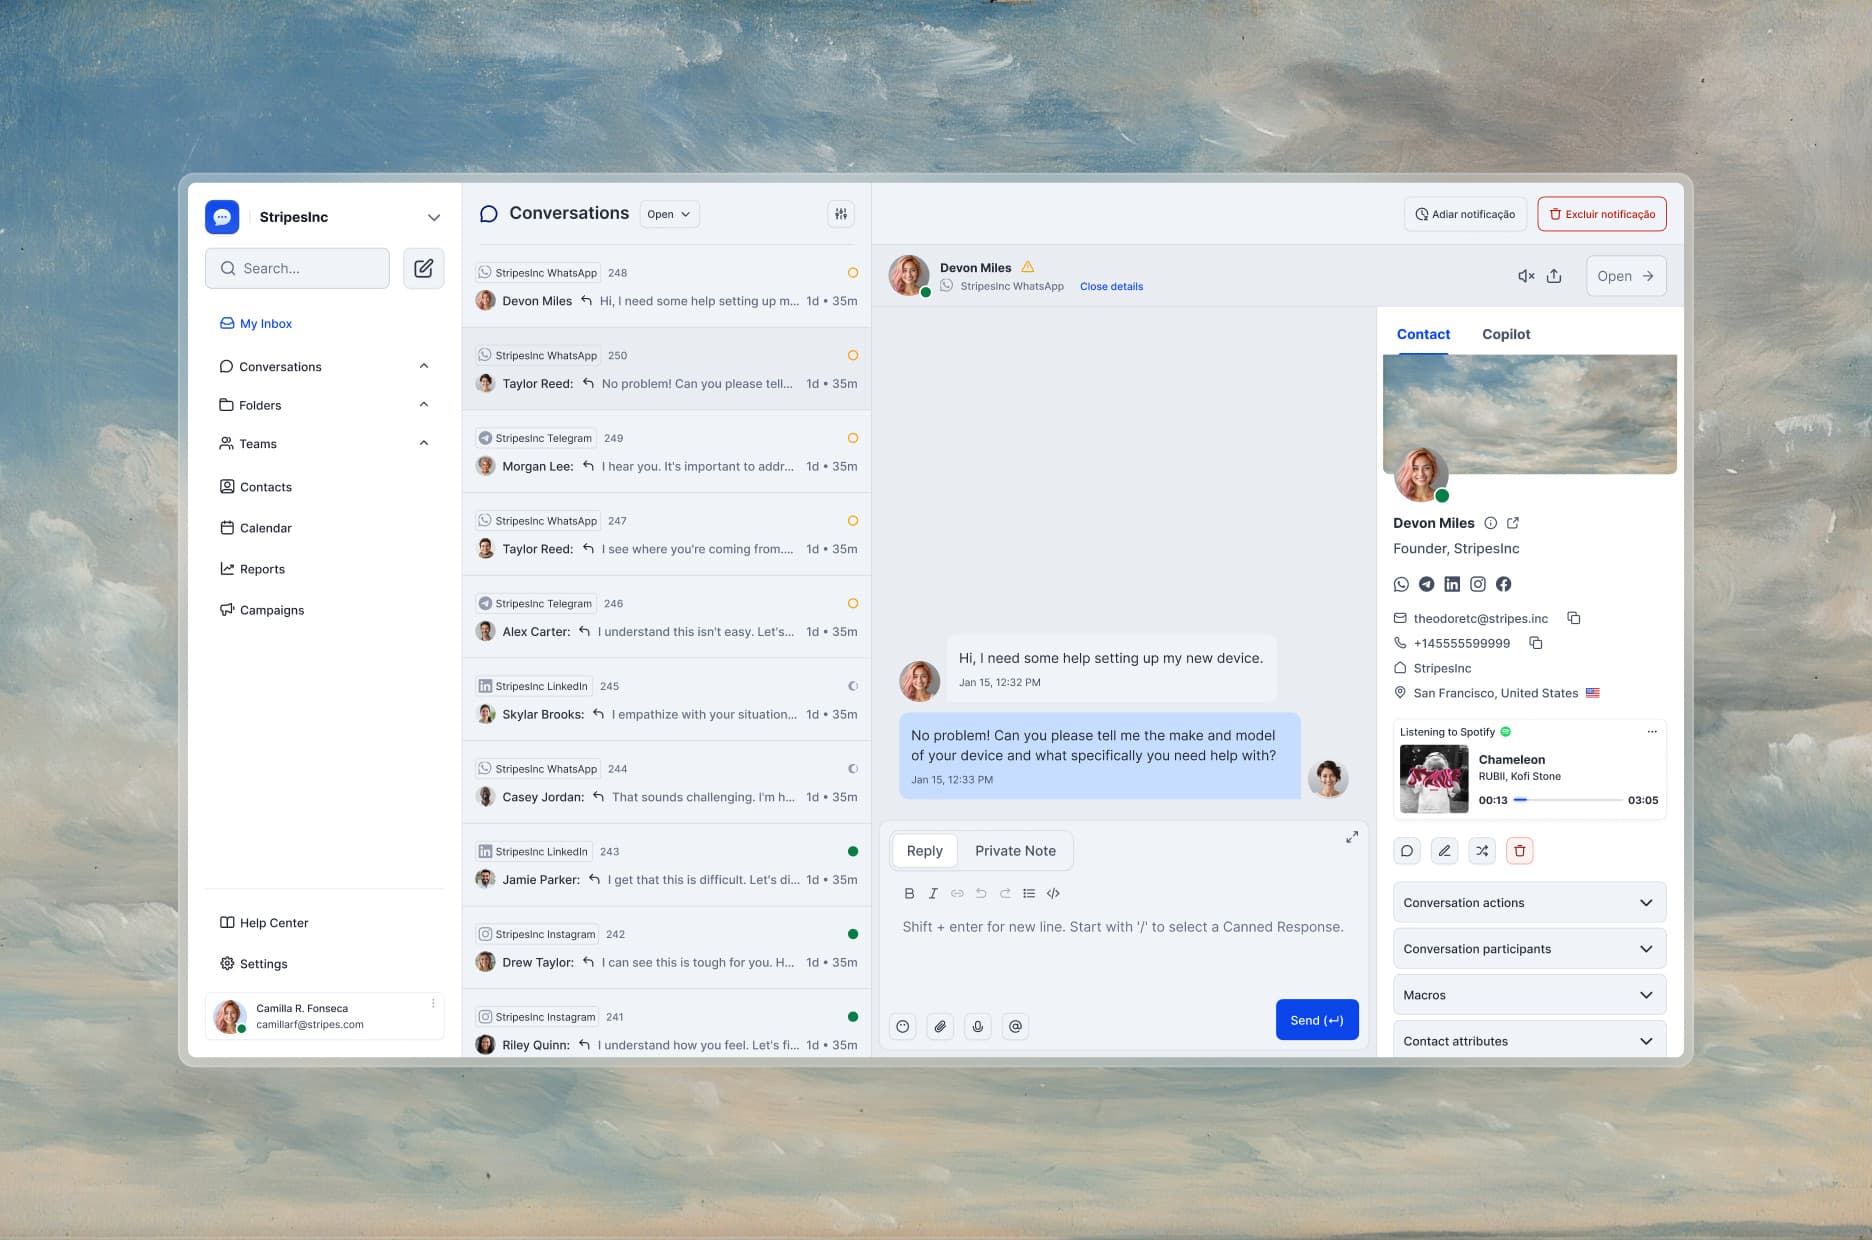Image resolution: width=1872 pixels, height=1240 pixels.
Task: Copy the contact email address
Action: coord(1574,618)
